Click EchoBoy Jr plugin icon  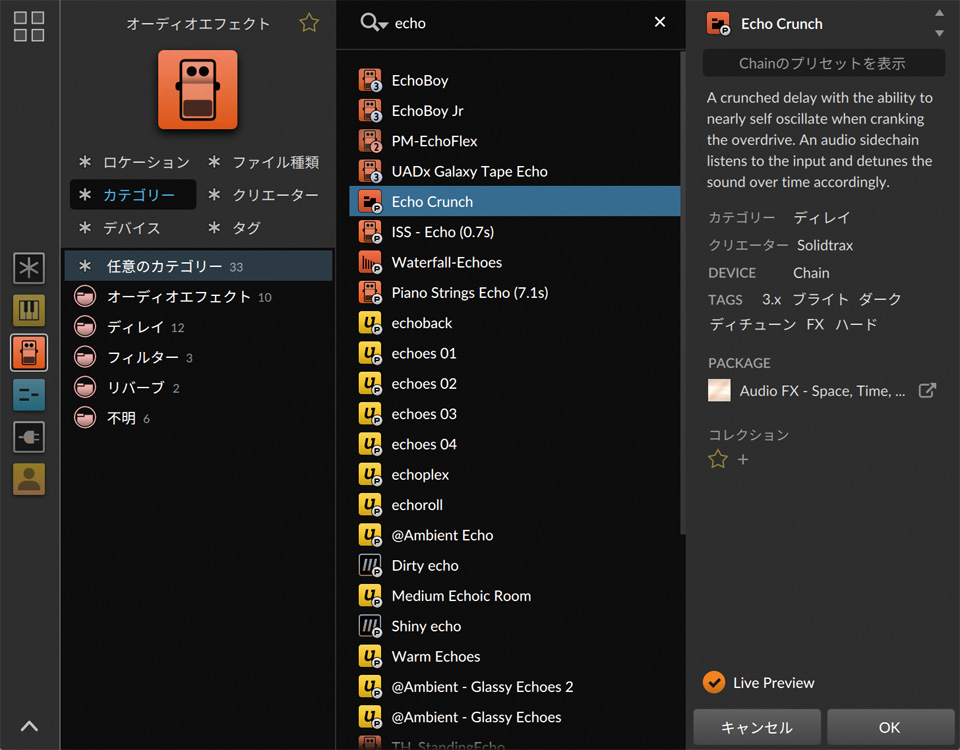click(x=370, y=111)
